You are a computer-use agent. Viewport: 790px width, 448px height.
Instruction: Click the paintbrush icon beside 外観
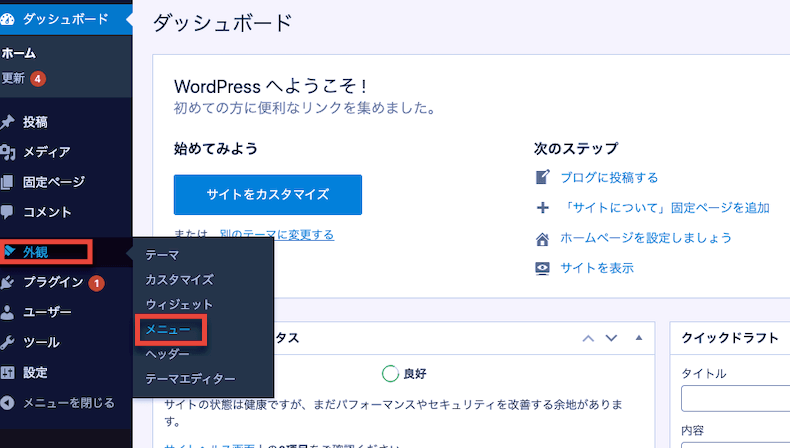(x=9, y=251)
